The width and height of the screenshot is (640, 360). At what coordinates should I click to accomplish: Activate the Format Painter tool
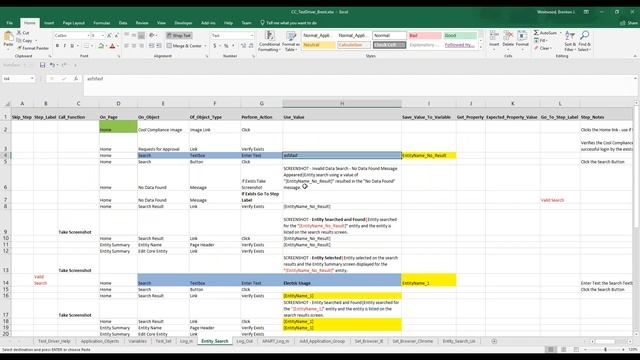(x=32, y=48)
